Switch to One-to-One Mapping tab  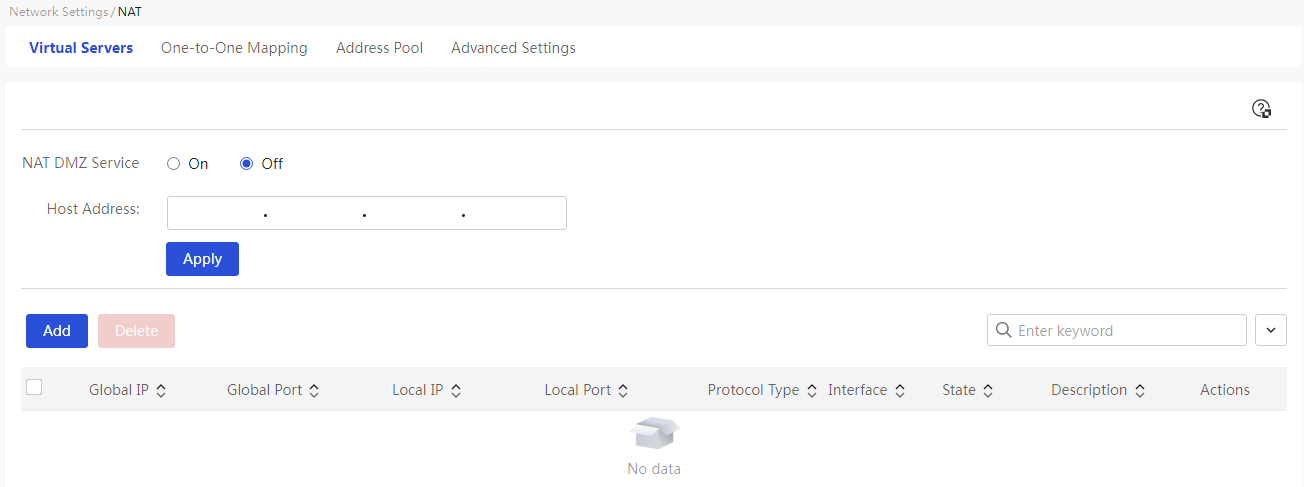point(234,47)
